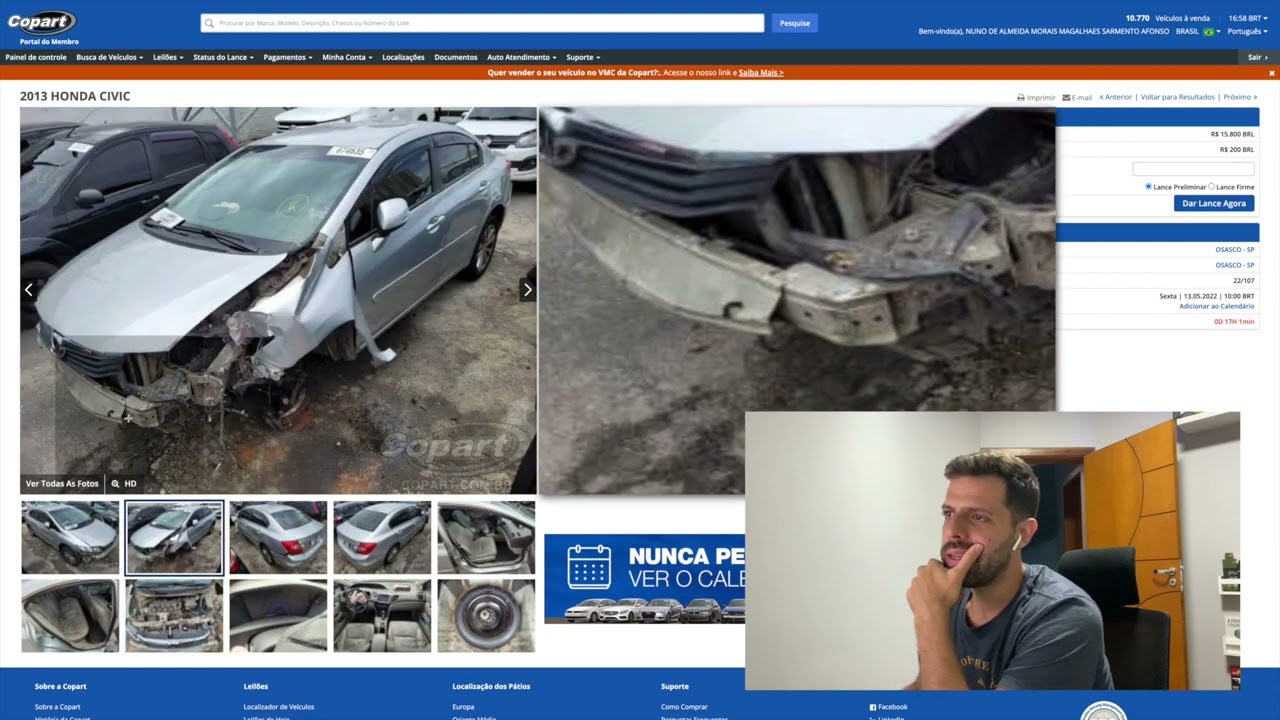Focus the vehicle search input field
Viewport: 1280px width, 720px height.
point(482,23)
